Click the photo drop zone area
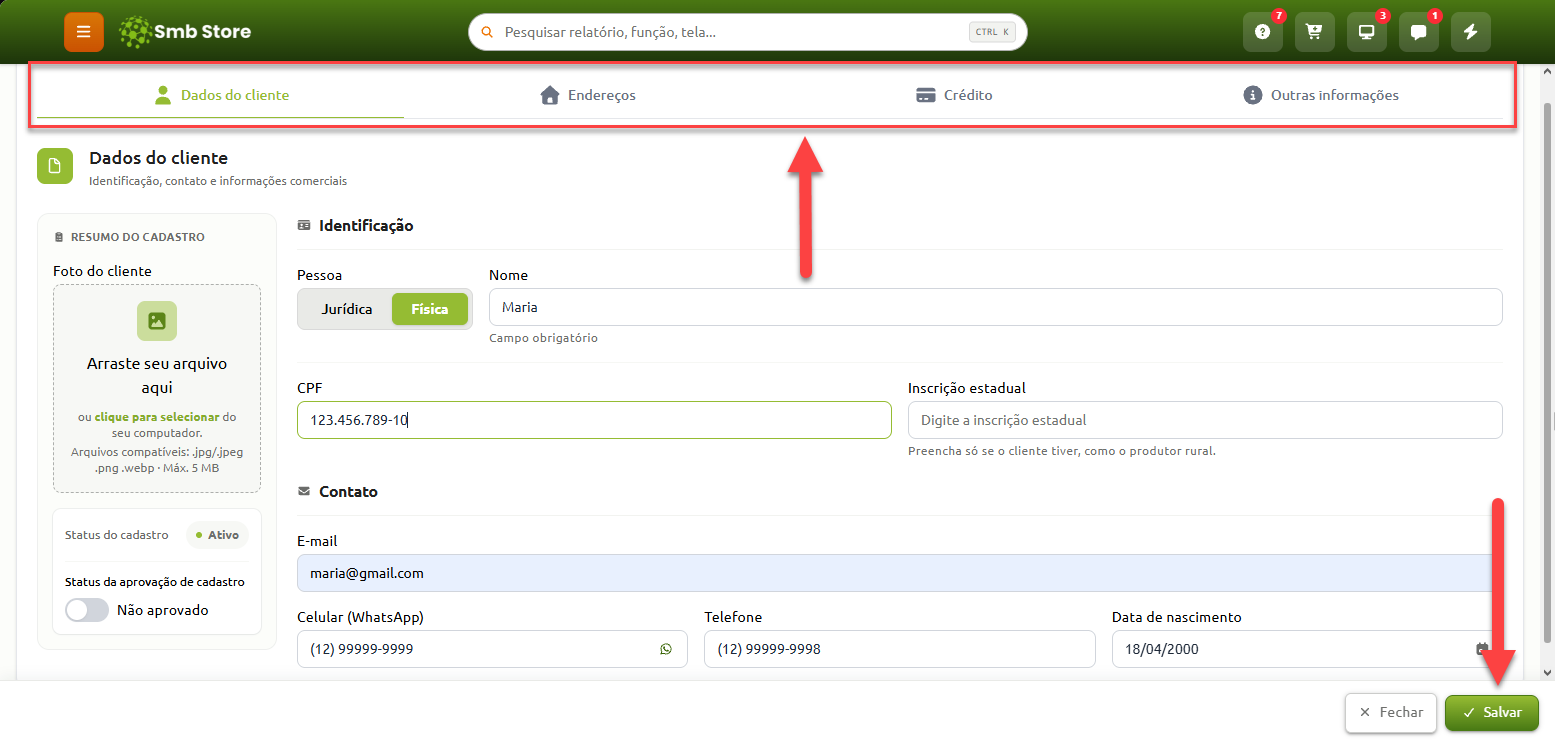Image resolution: width=1555 pixels, height=745 pixels. pos(157,389)
